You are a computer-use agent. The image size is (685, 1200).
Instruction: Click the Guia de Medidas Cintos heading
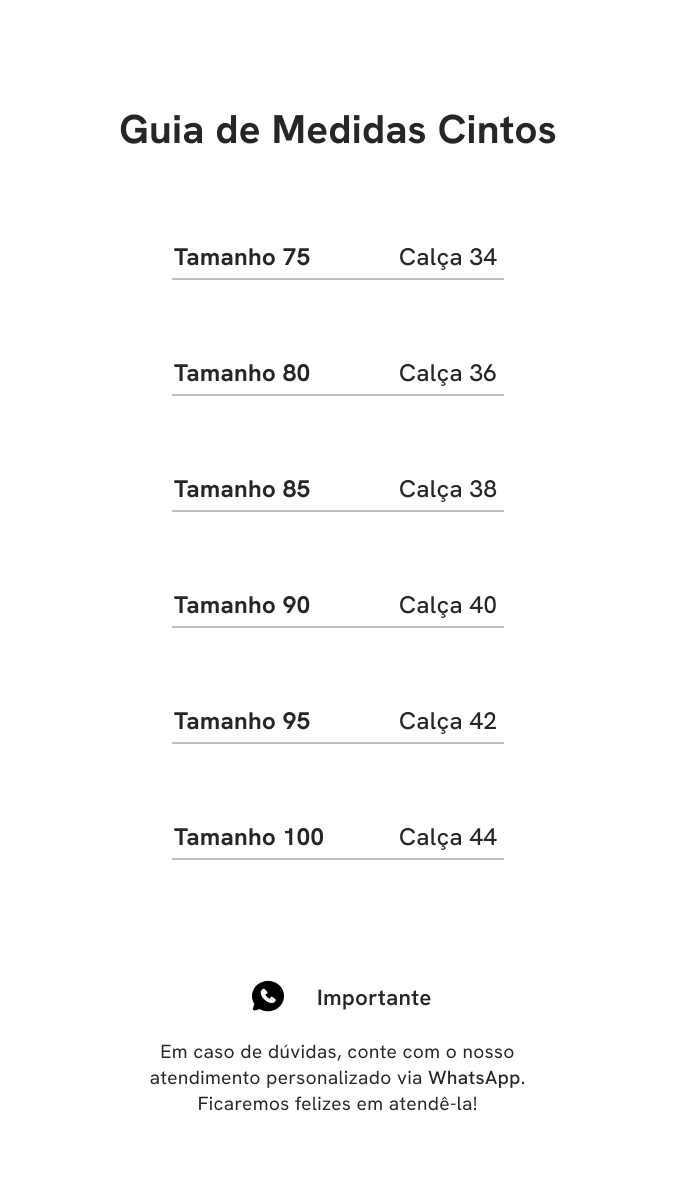338,130
